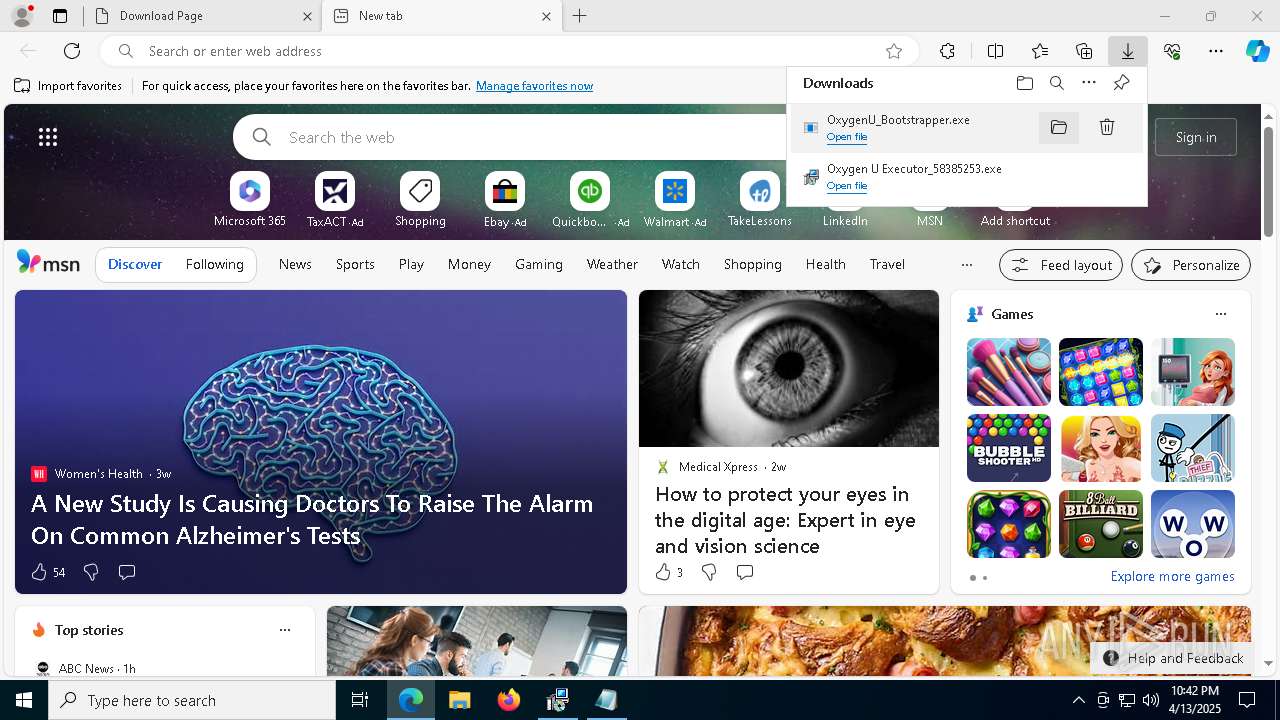Open Collections icon in toolbar
Screen dimensions: 1280x720
[x=1084, y=51]
